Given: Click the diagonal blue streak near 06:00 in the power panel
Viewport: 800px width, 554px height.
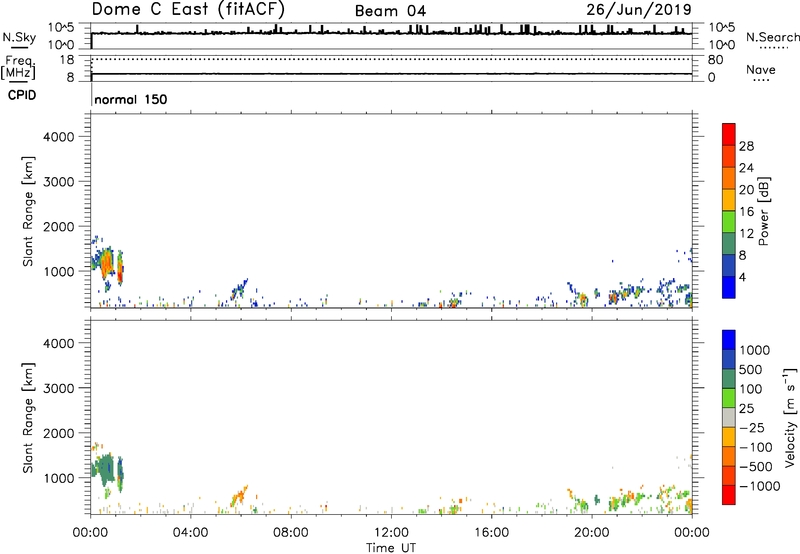Looking at the screenshot, I should click(239, 289).
